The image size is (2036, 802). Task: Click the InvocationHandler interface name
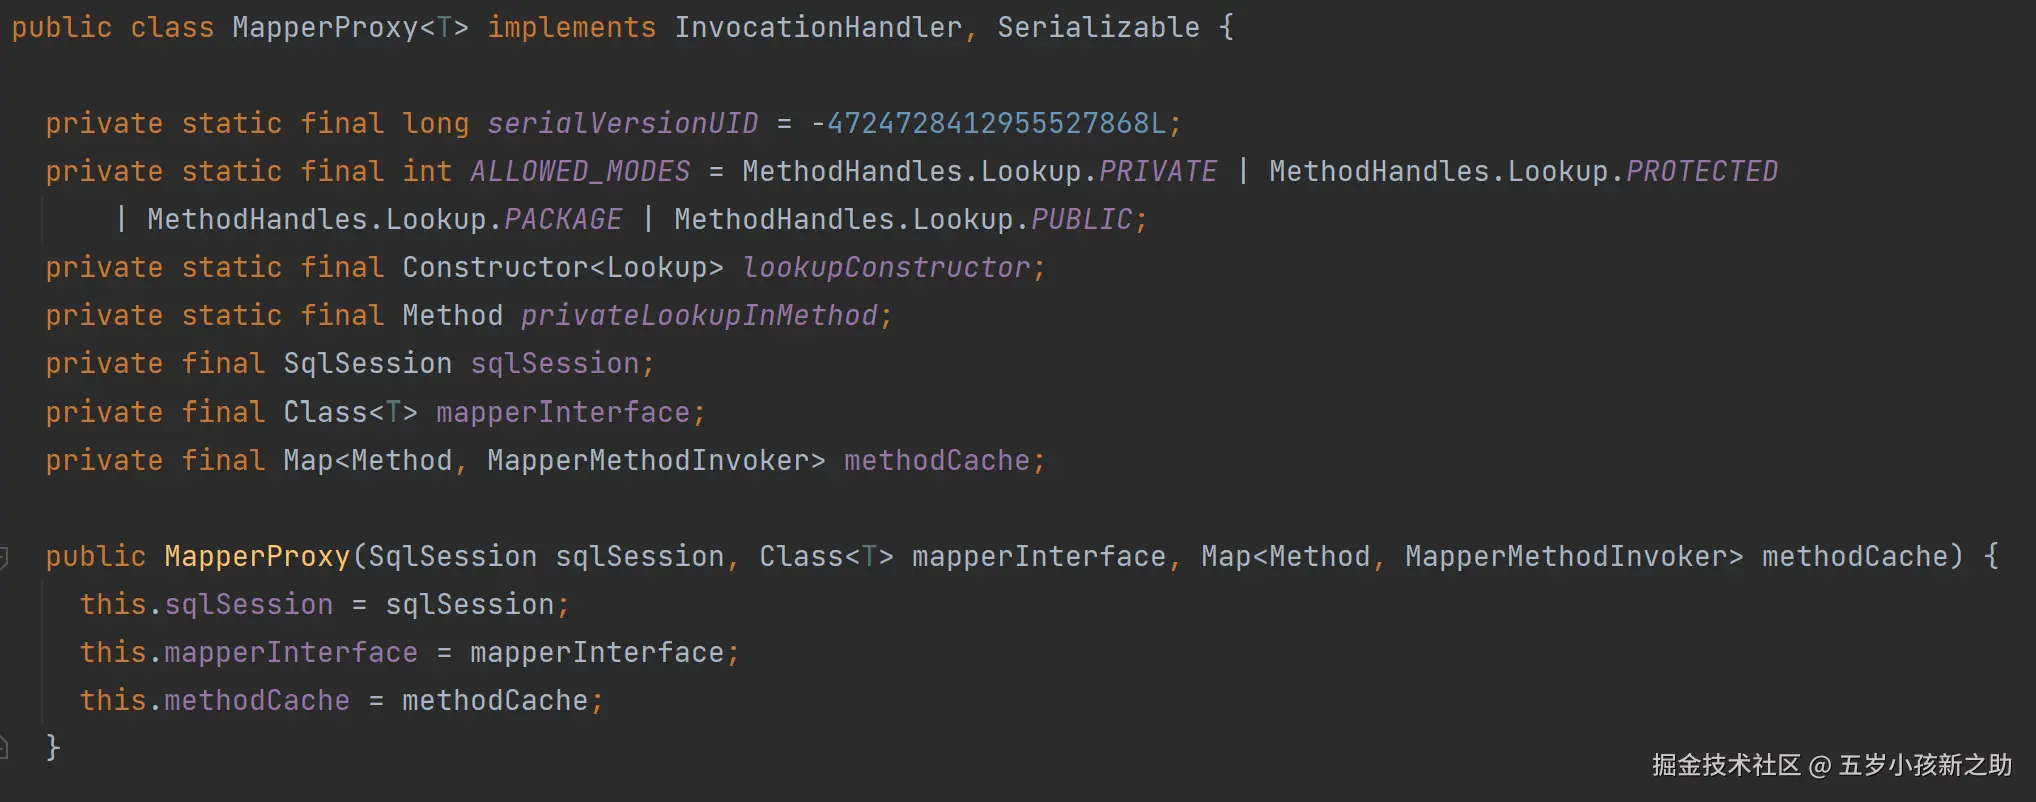coord(818,28)
